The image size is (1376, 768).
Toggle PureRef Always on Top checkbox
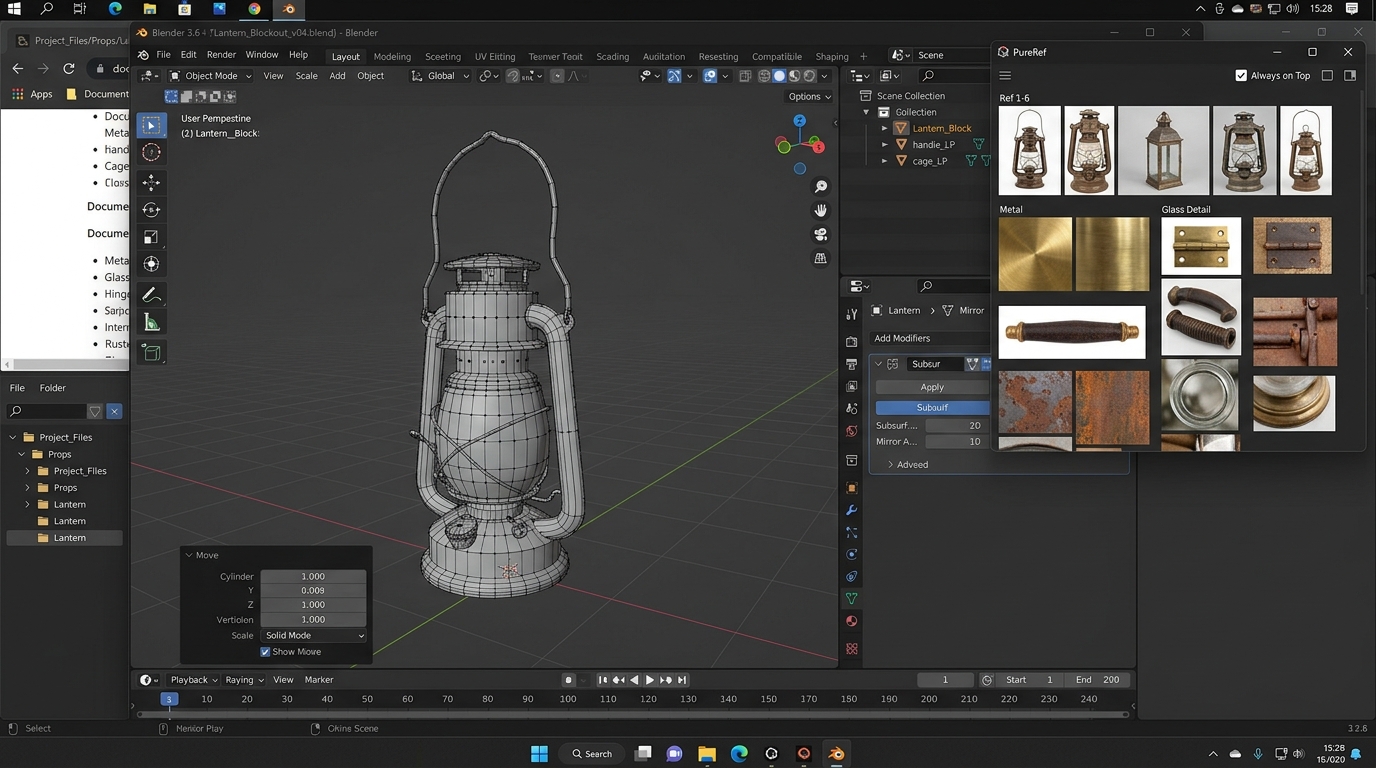[x=1241, y=76]
